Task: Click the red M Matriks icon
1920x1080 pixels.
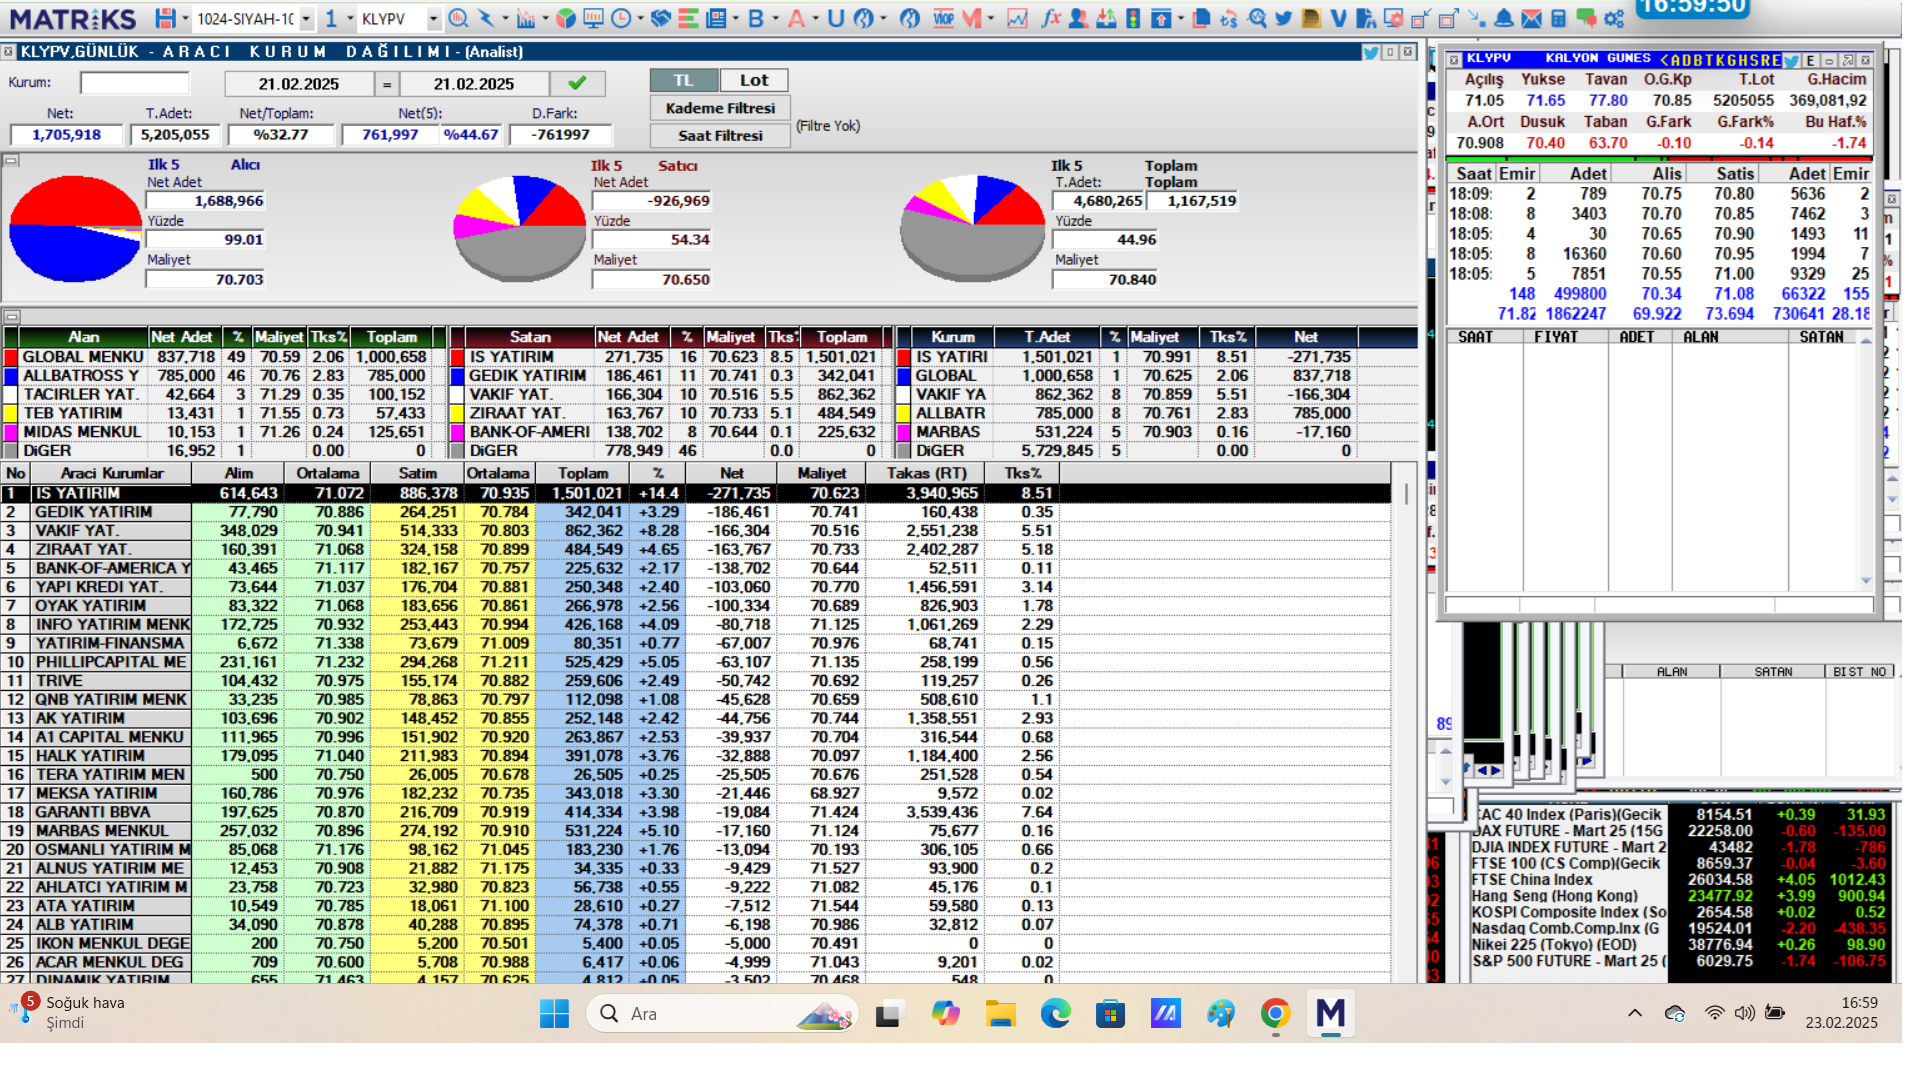Action: (971, 19)
